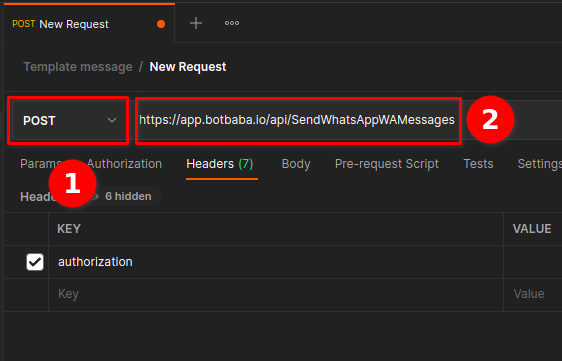Click the authorization key cell
Screen dimensions: 562x361
point(276,262)
